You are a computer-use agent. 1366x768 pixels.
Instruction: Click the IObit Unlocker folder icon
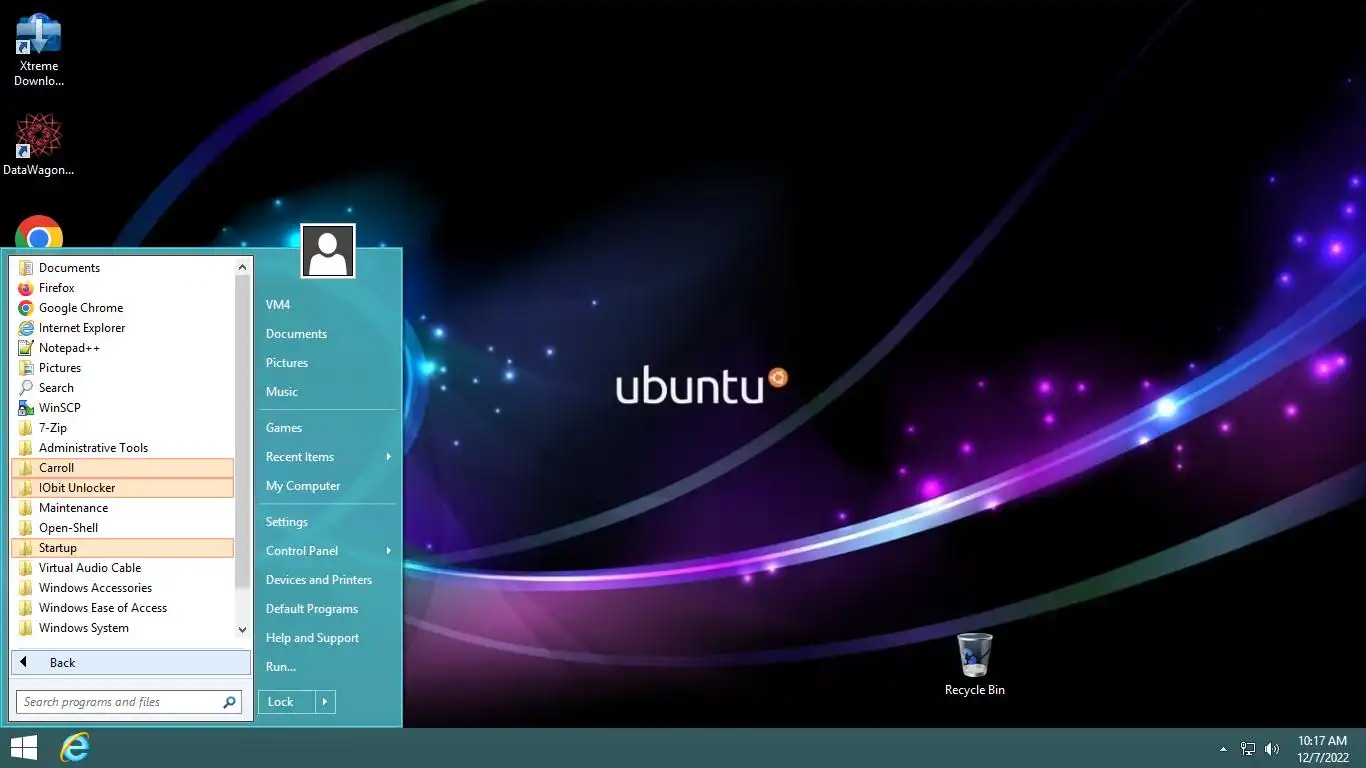[26, 488]
